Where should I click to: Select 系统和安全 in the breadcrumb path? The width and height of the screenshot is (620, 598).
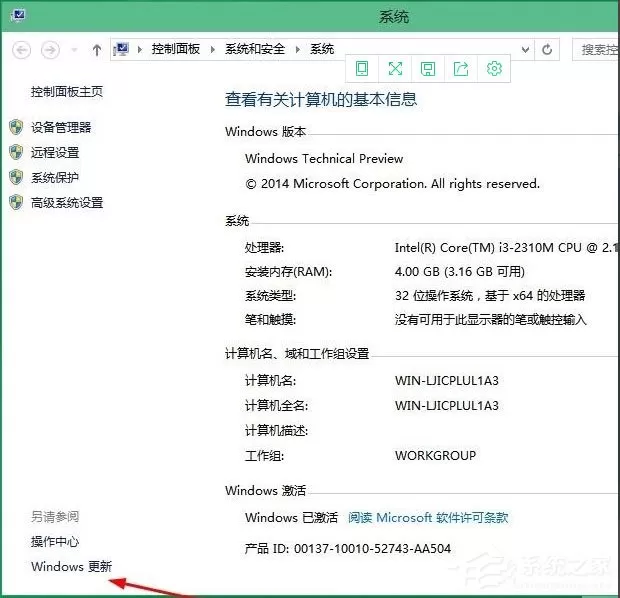[x=255, y=49]
